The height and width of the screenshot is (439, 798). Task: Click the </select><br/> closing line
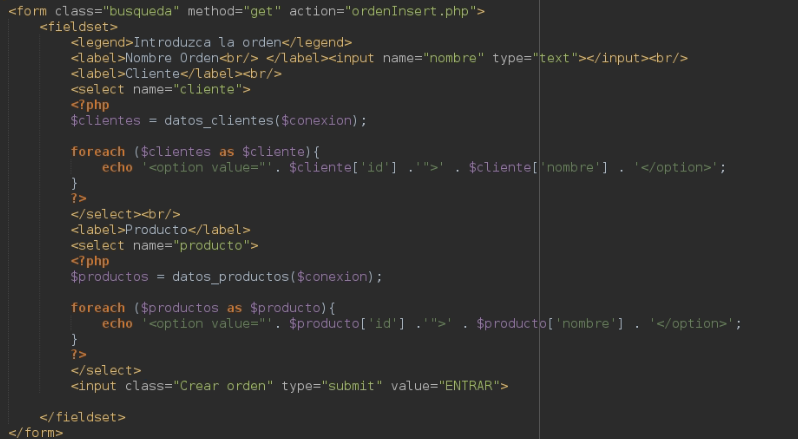(x=126, y=214)
